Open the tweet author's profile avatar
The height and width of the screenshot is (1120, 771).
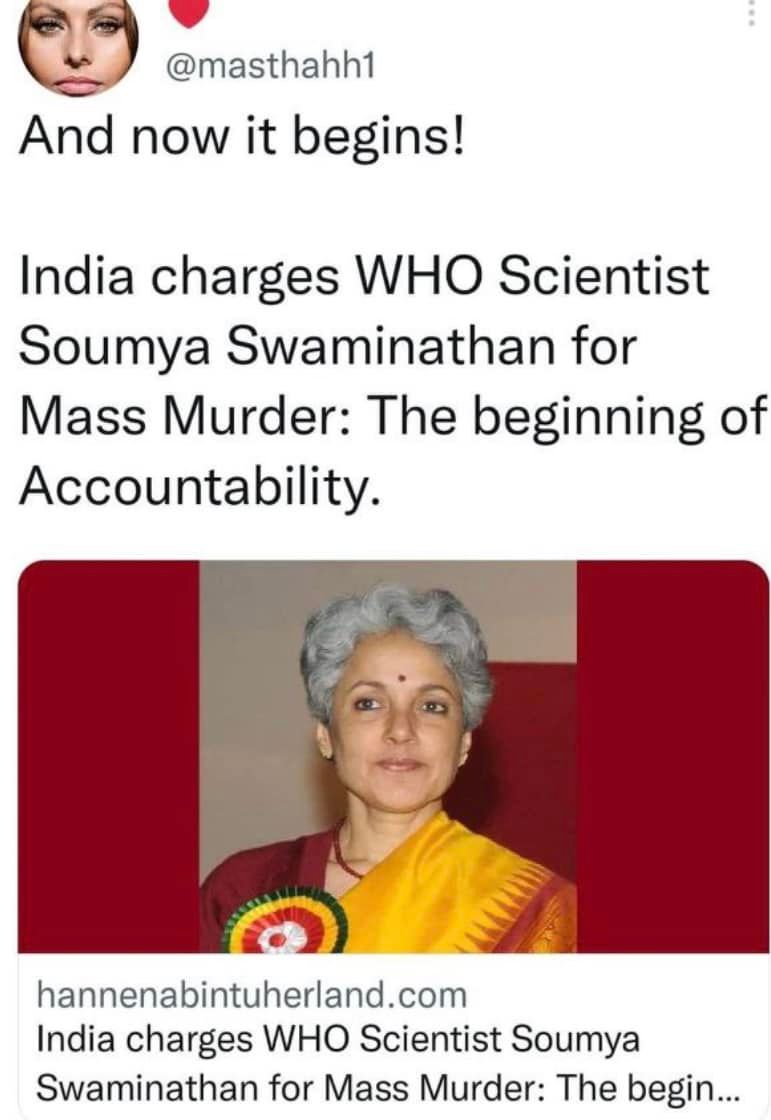[77, 46]
